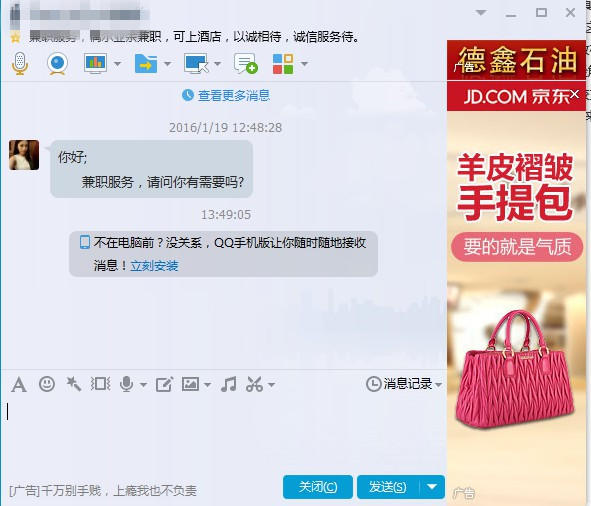This screenshot has height=506, width=591.
Task: Click the 发送(S) send button
Action: pos(388,487)
